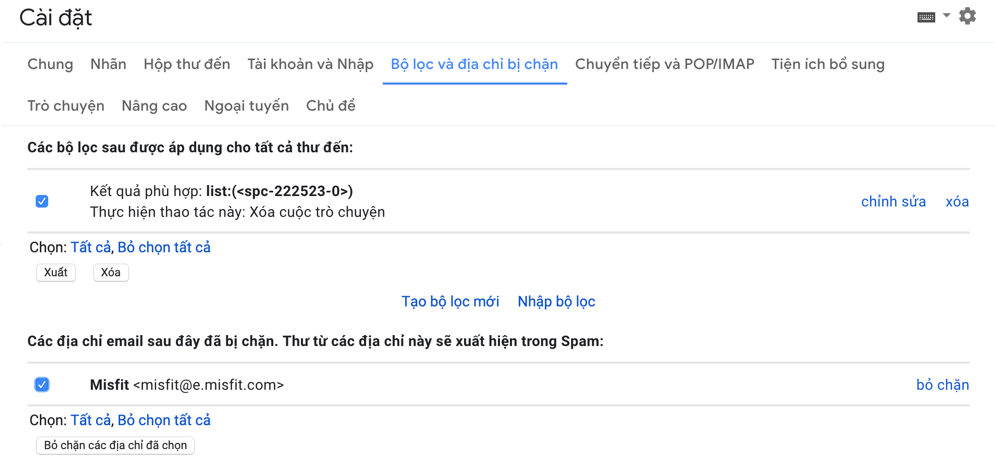998x465 pixels.
Task: Open the Chủ đề tab
Action: (330, 106)
